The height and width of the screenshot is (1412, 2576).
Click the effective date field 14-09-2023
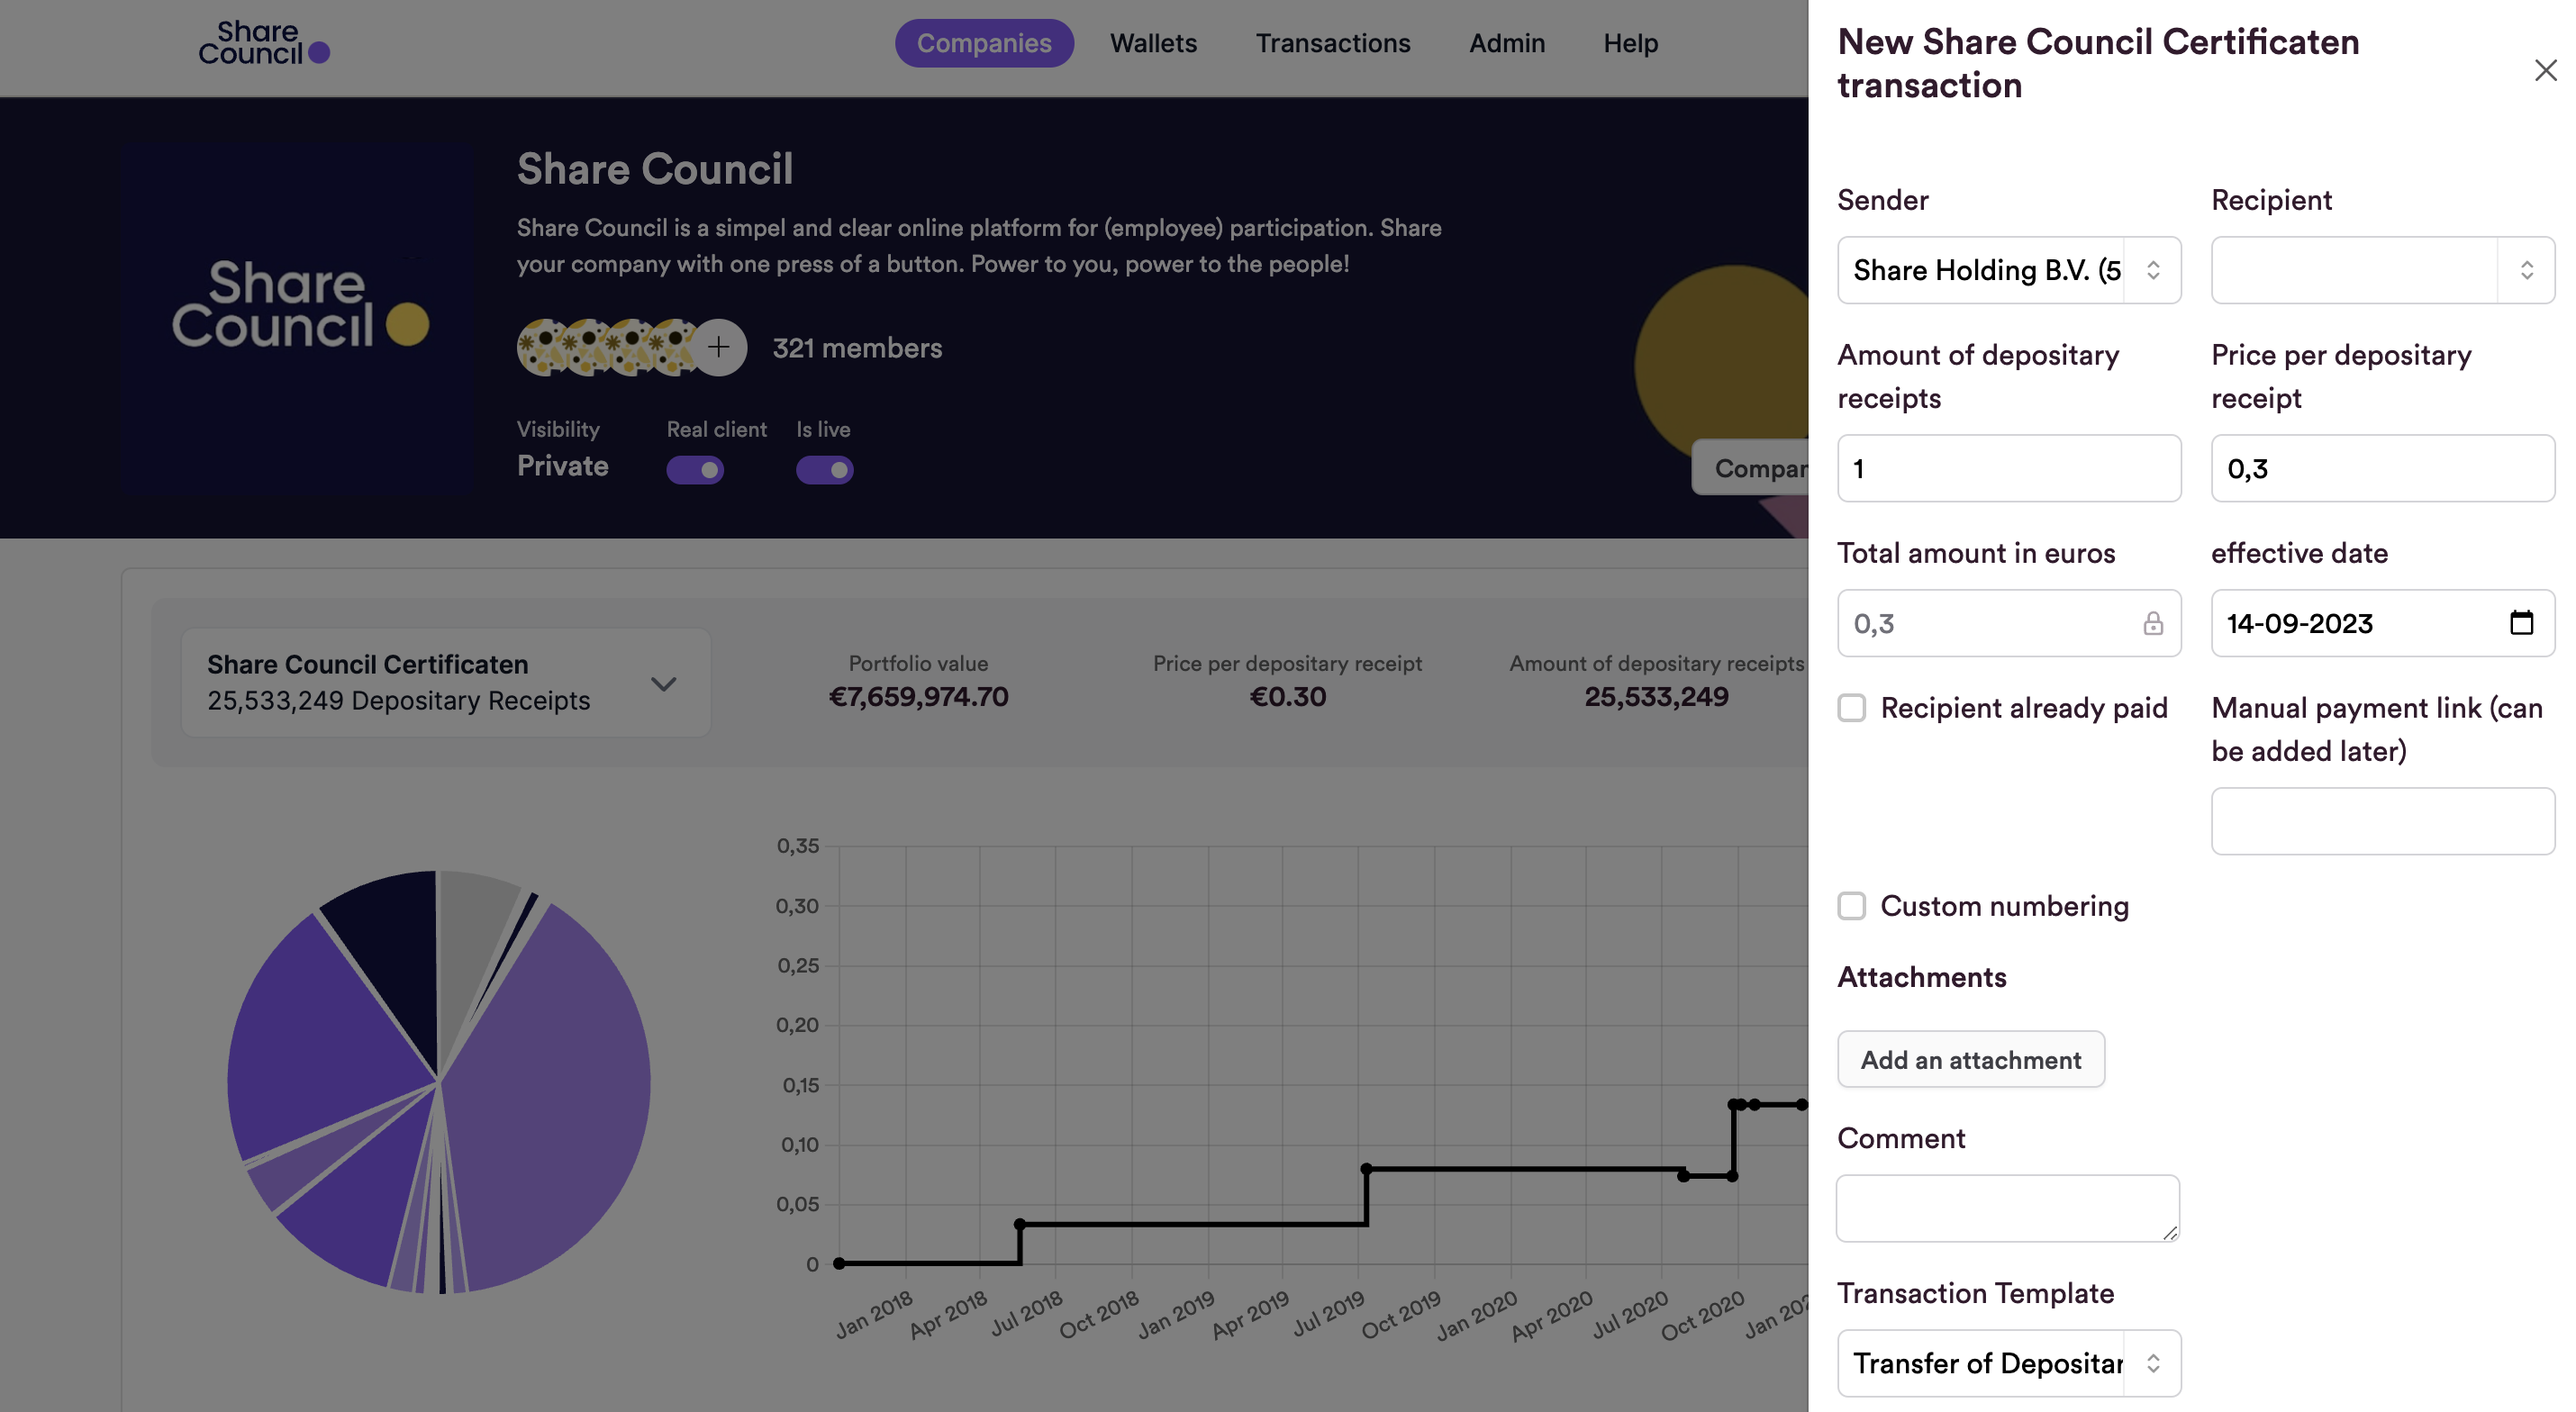(x=2382, y=623)
